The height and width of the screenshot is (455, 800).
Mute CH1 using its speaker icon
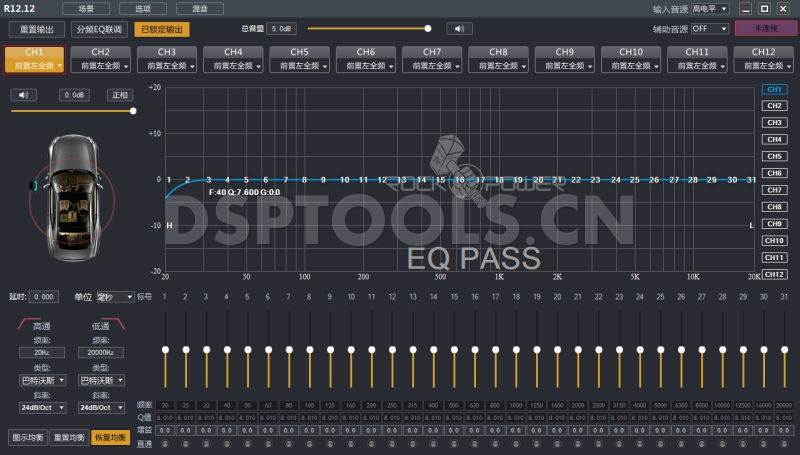click(24, 95)
